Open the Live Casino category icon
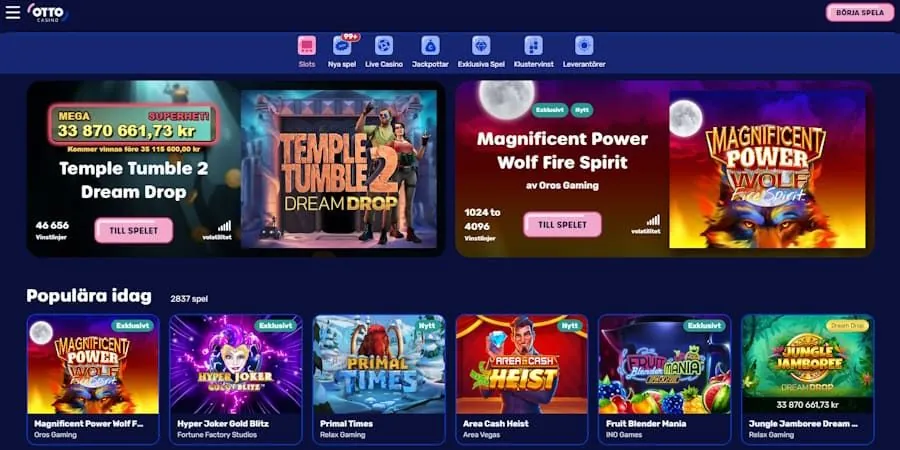 [384, 45]
